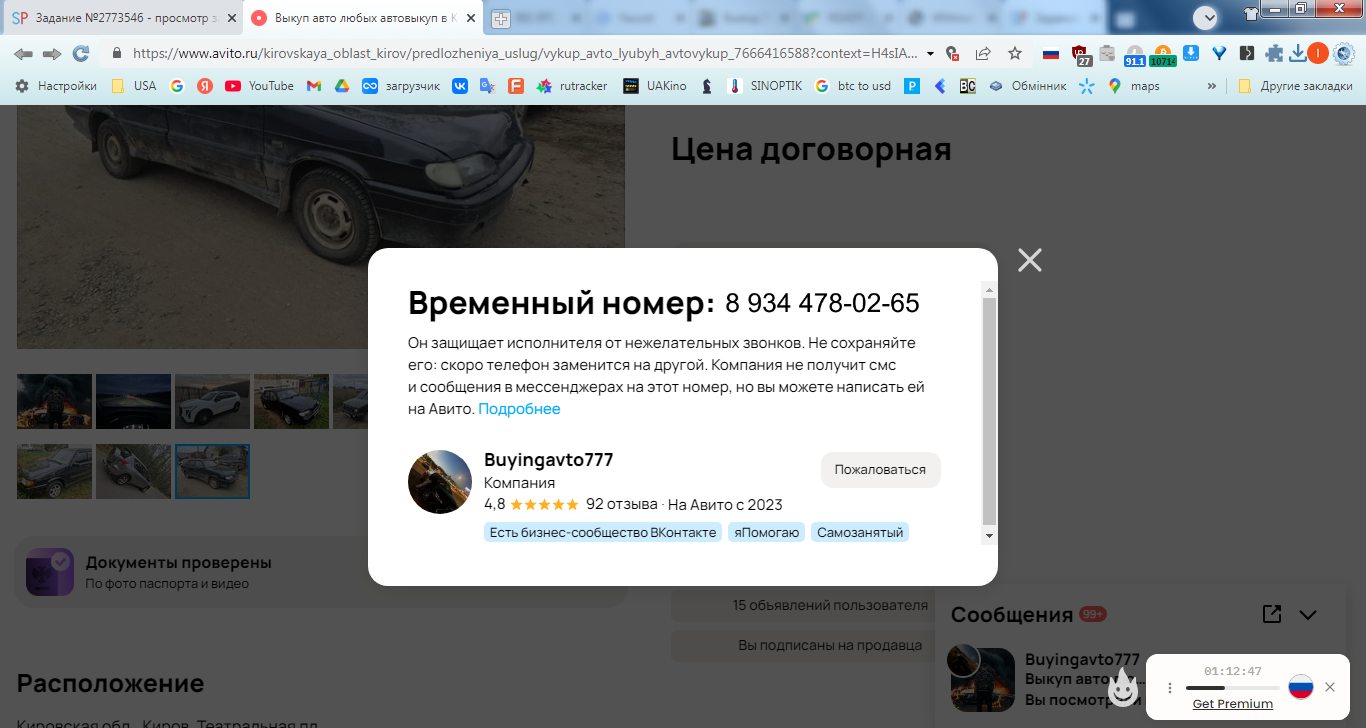The height and width of the screenshot is (728, 1366).
Task: Open the Buyingavto777 seller name in the popup
Action: point(548,460)
